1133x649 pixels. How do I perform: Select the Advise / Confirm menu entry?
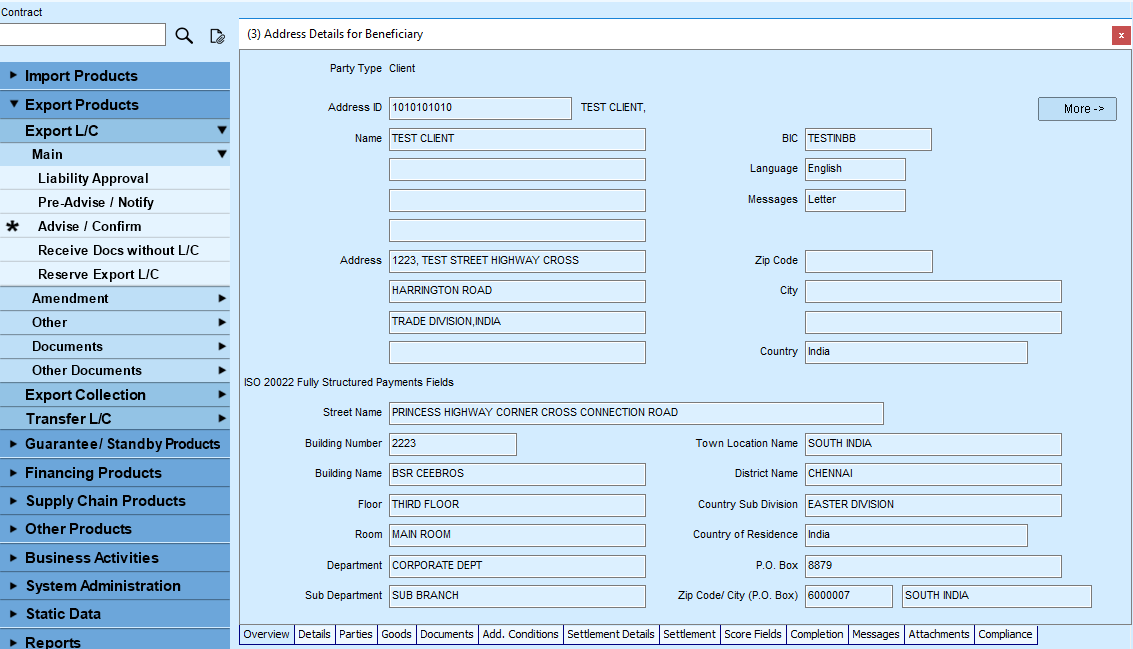pyautogui.click(x=115, y=226)
